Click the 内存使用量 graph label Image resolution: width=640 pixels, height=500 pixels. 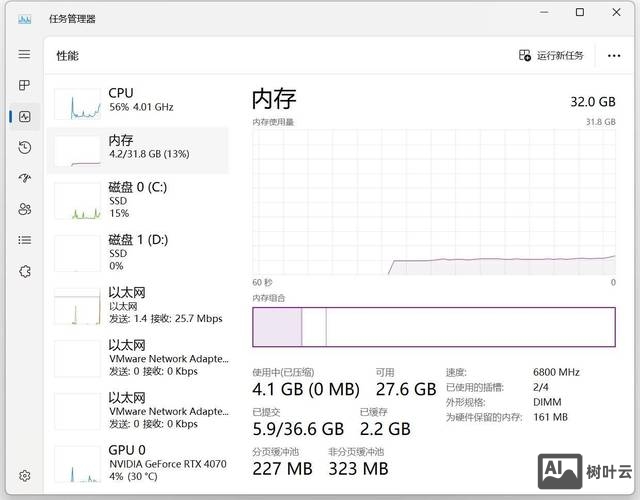[x=273, y=122]
